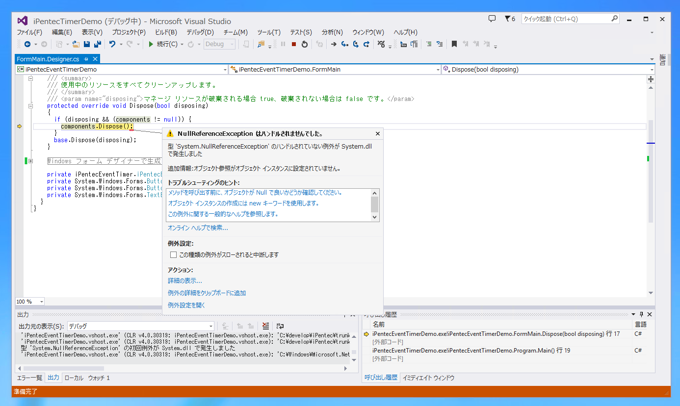This screenshot has height=406, width=680.
Task: Click the editor split plus icon
Action: click(651, 79)
